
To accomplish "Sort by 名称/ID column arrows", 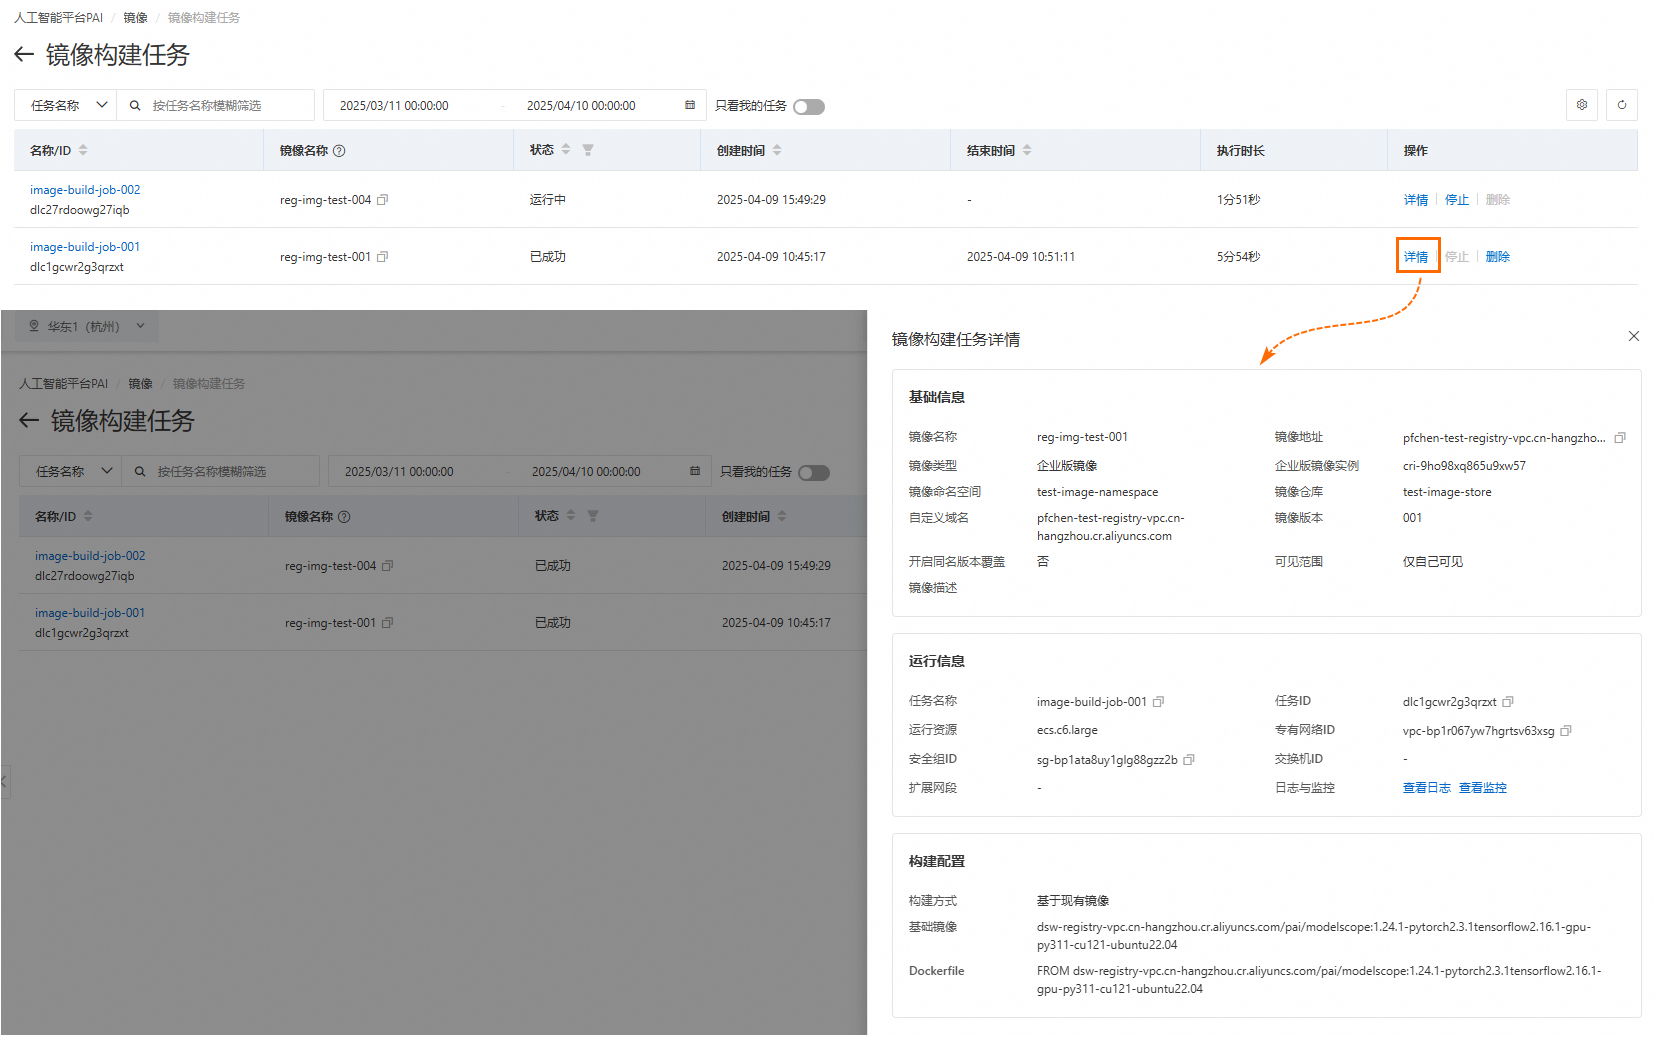I will point(83,150).
